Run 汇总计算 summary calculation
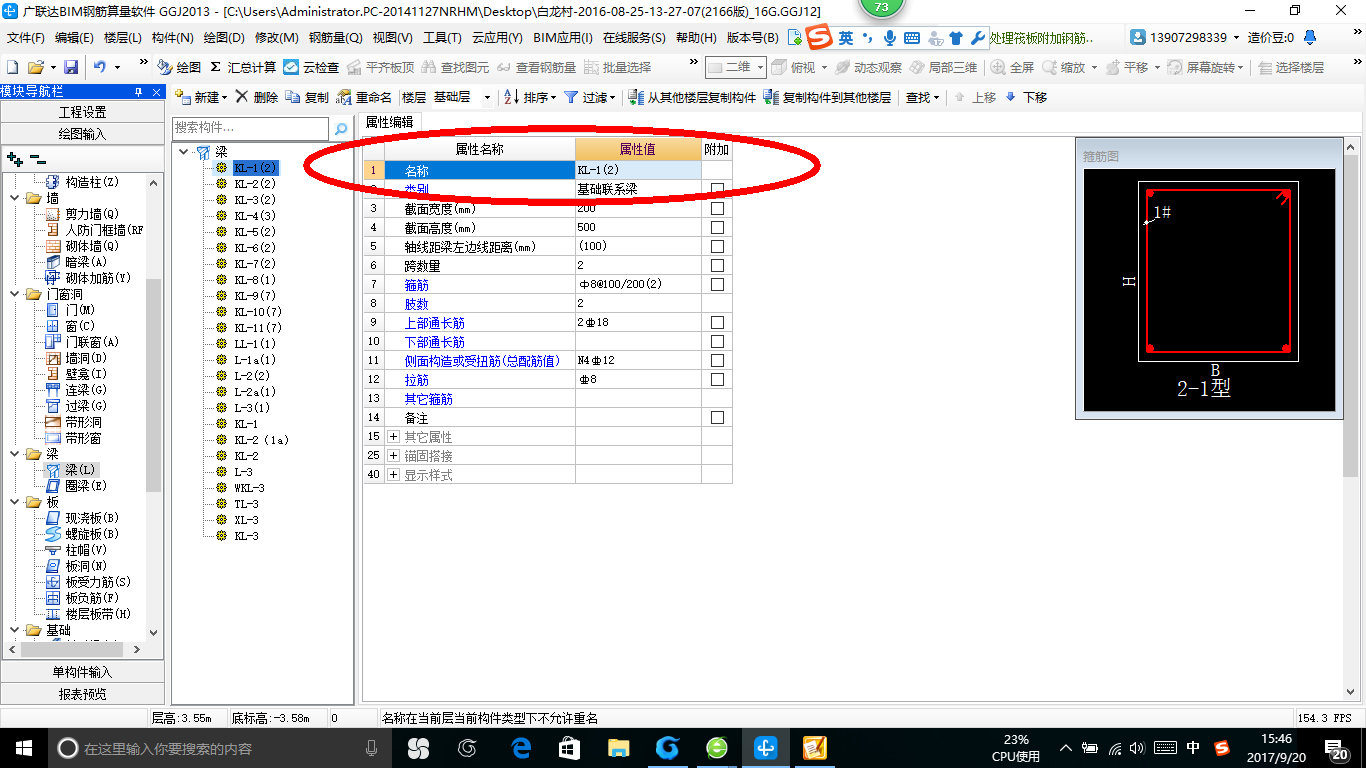This screenshot has width=1366, height=768. pyautogui.click(x=243, y=67)
